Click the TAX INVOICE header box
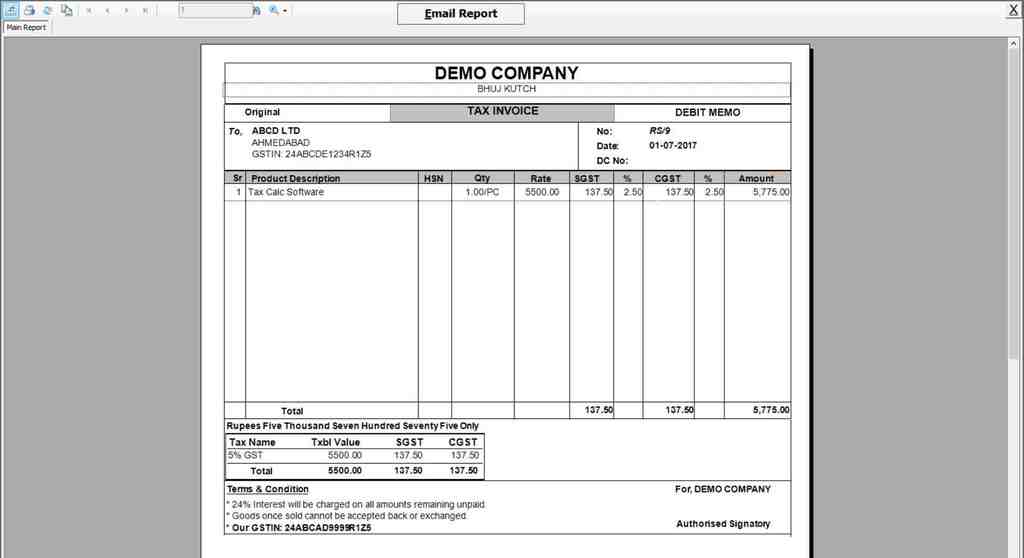 tap(502, 112)
